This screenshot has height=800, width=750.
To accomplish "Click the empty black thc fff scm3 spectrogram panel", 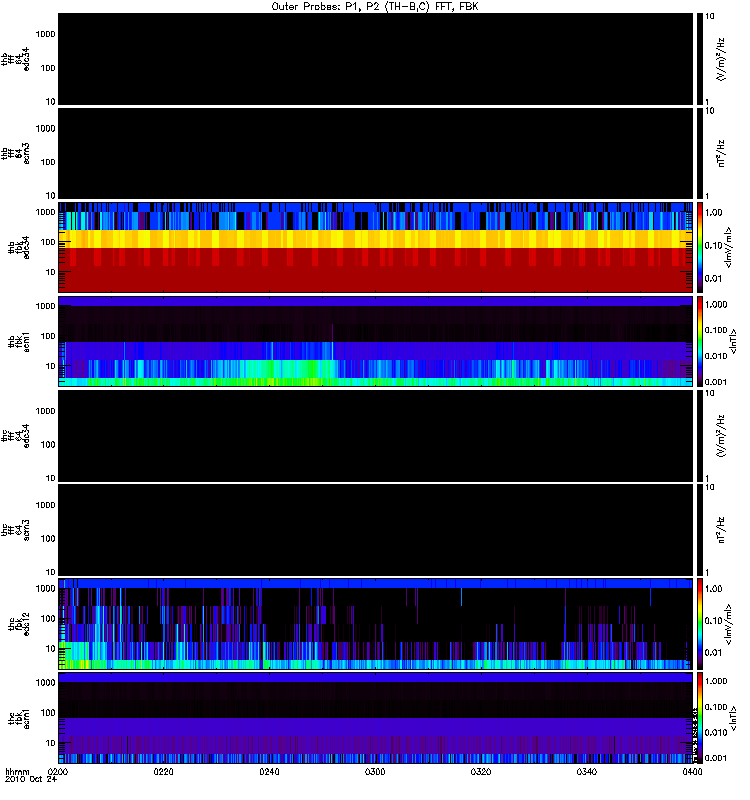I will [x=375, y=530].
